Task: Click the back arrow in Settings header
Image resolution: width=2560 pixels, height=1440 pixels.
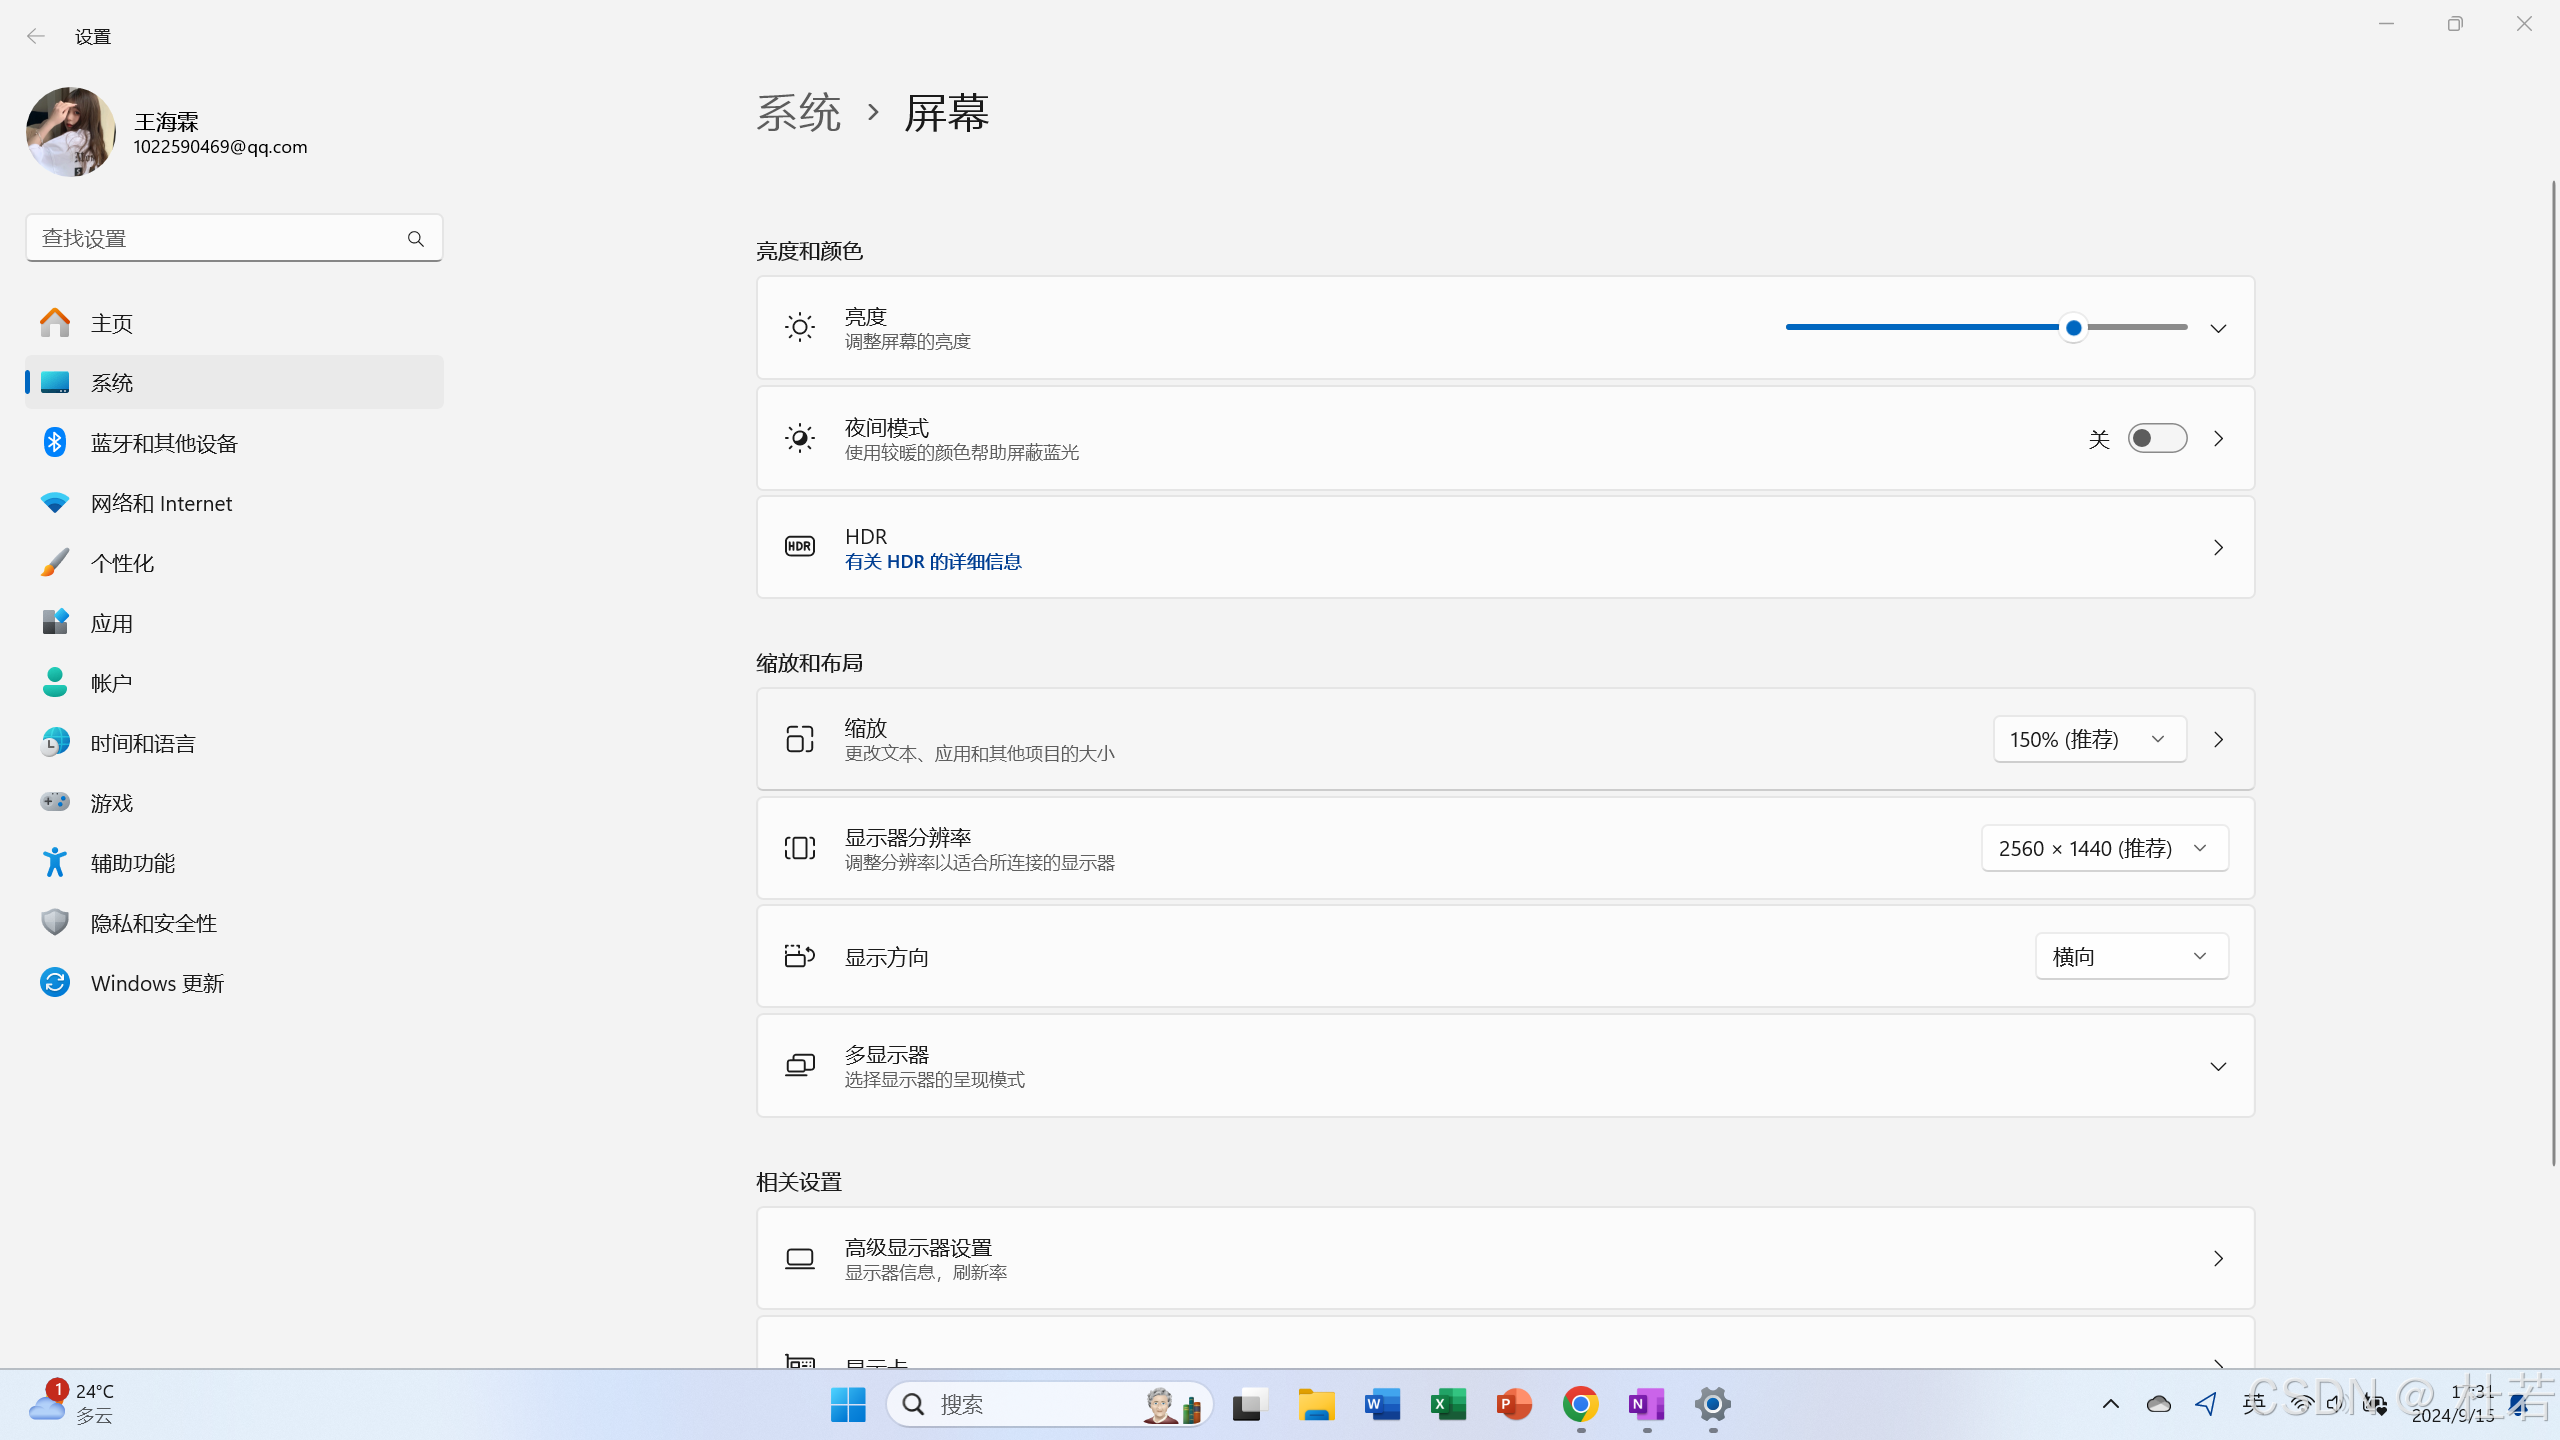Action: 36,36
